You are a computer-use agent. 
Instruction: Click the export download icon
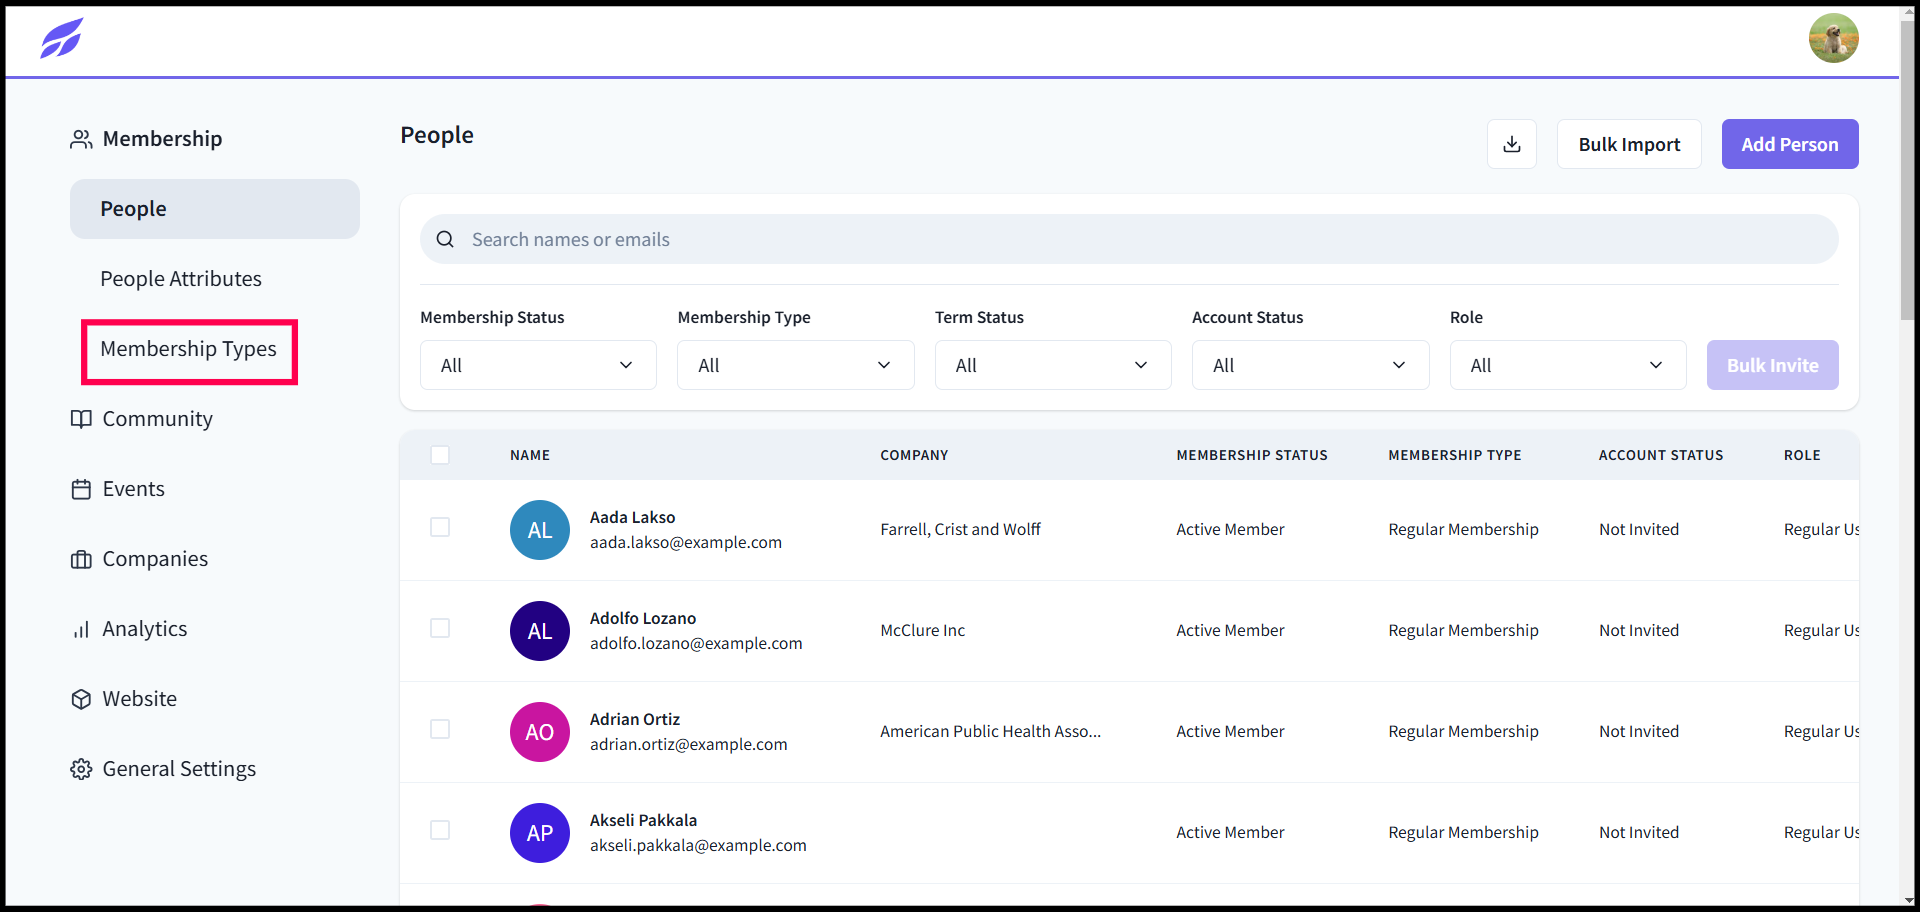[1512, 144]
